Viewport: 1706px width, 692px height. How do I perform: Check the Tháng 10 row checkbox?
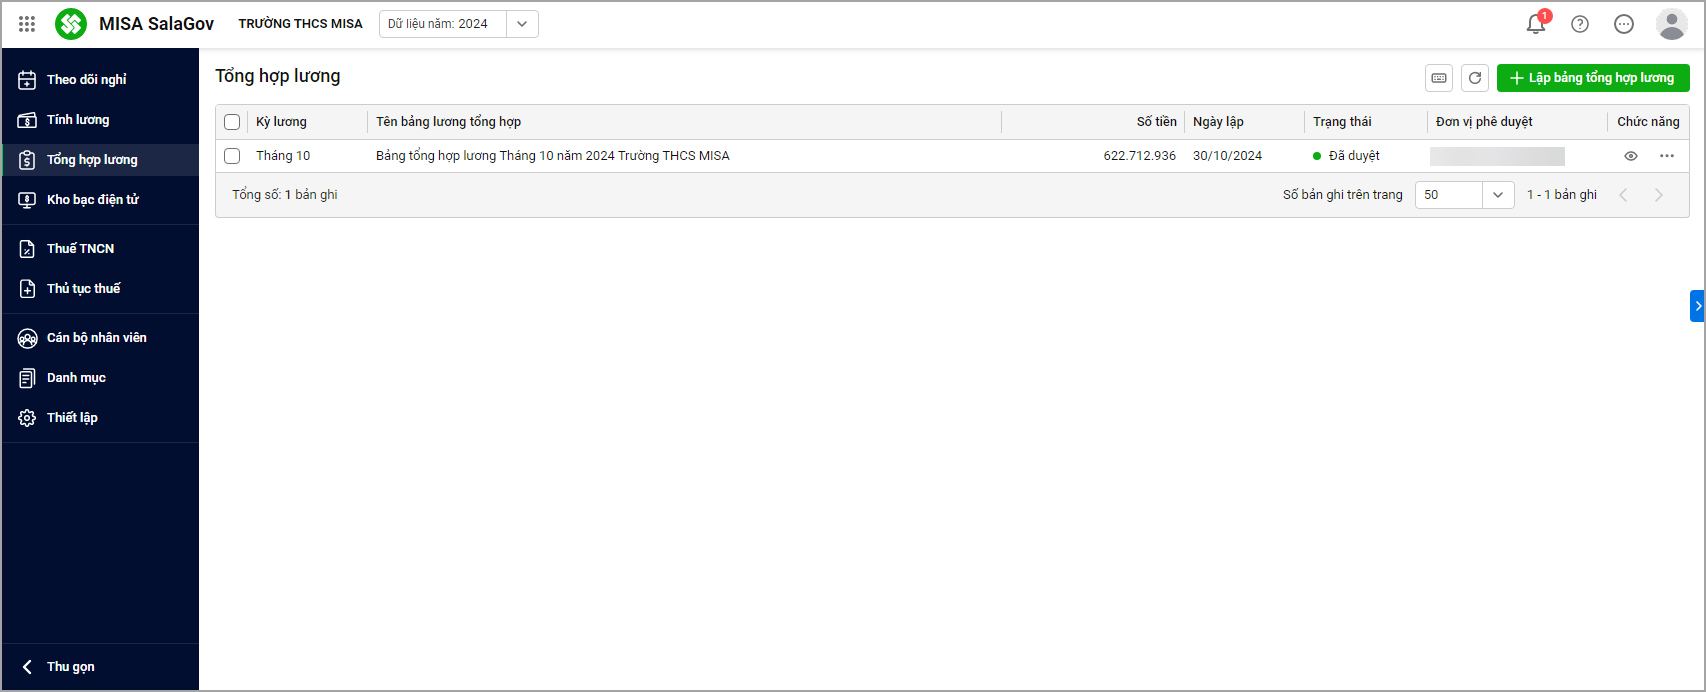(232, 156)
